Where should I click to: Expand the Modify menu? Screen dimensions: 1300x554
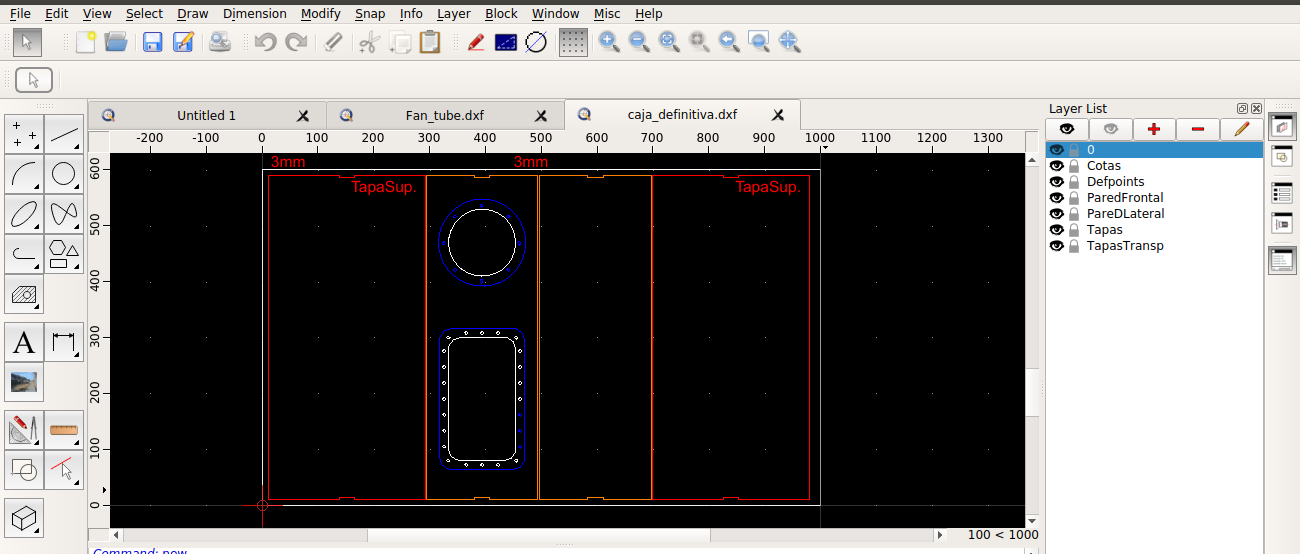[x=320, y=13]
